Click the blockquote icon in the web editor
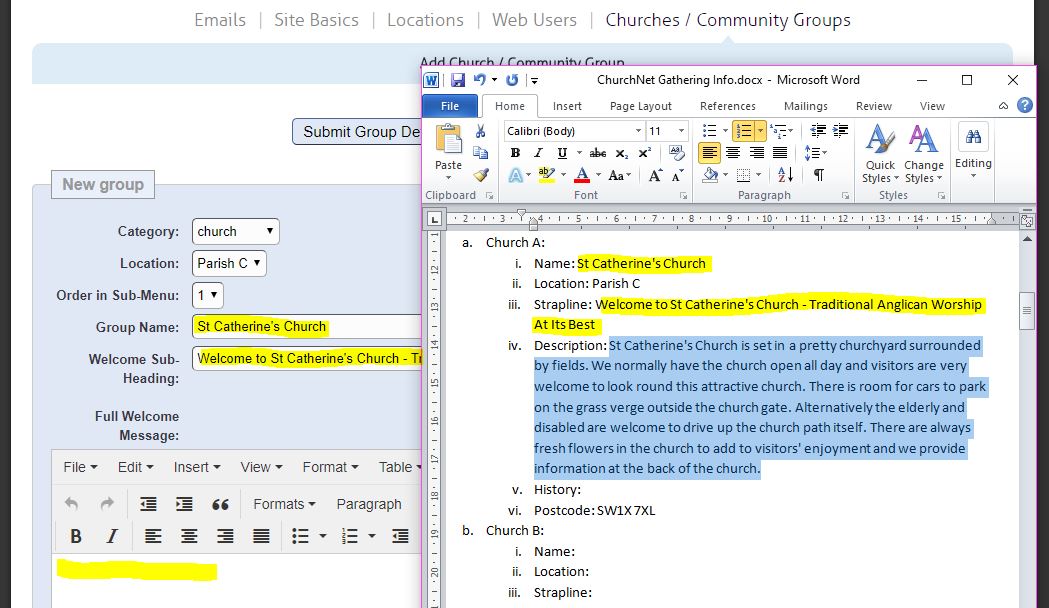 click(x=222, y=504)
